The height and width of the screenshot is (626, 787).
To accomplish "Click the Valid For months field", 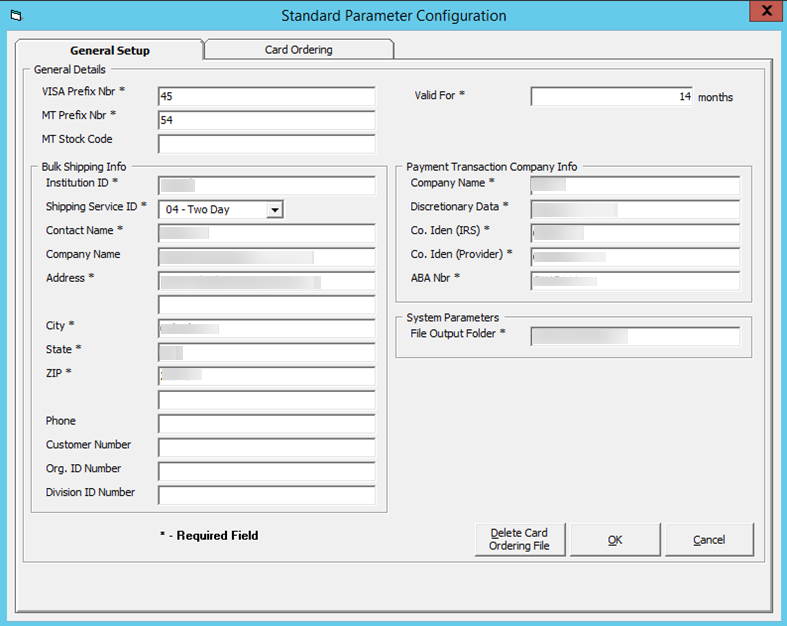I will tap(612, 96).
